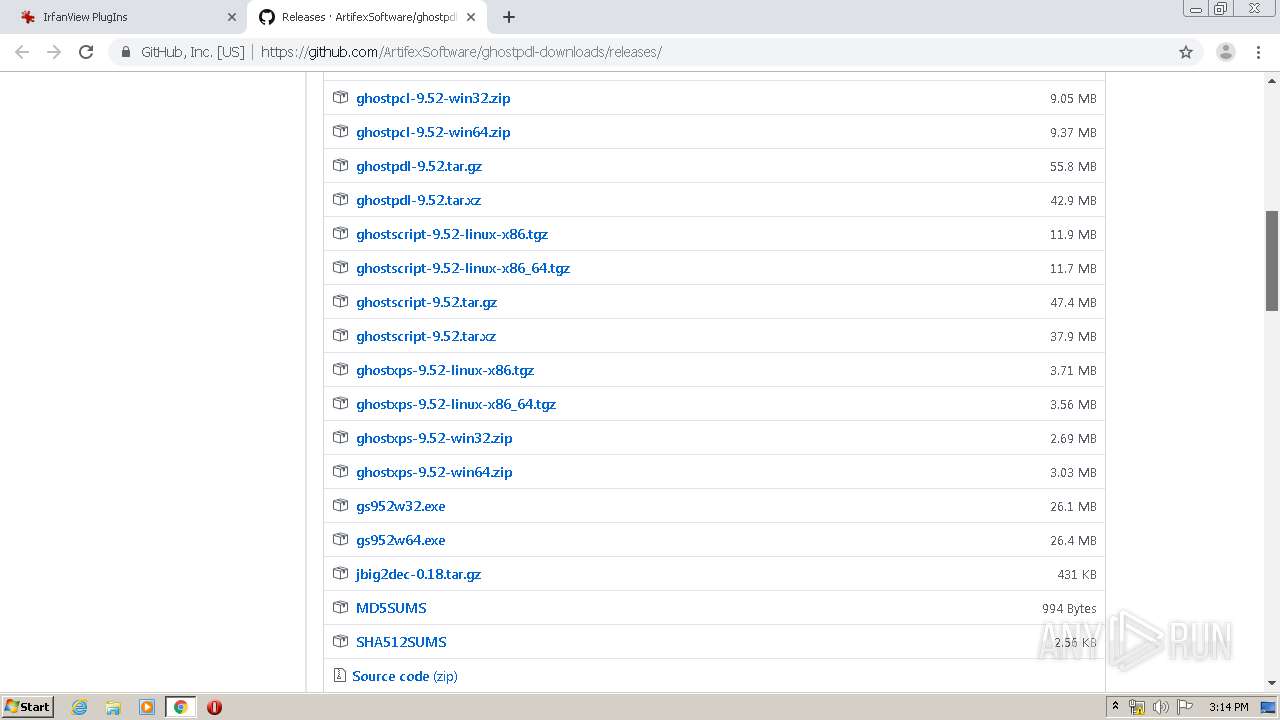This screenshot has width=1280, height=720.
Task: Click the padlock site info icon
Action: point(126,52)
